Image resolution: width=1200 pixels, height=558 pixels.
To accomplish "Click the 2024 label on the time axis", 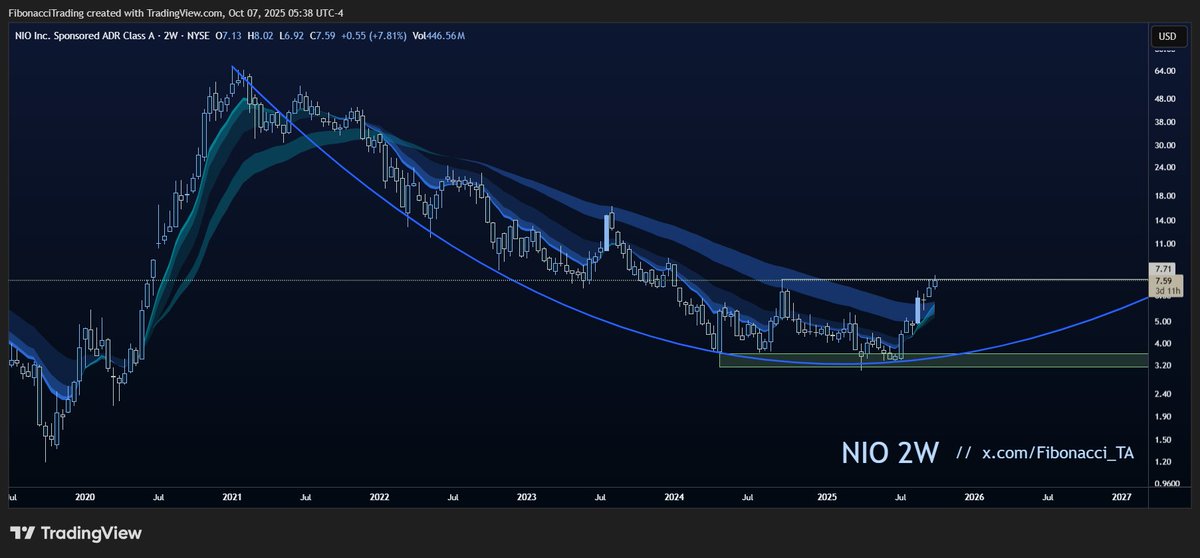I will (x=674, y=496).
